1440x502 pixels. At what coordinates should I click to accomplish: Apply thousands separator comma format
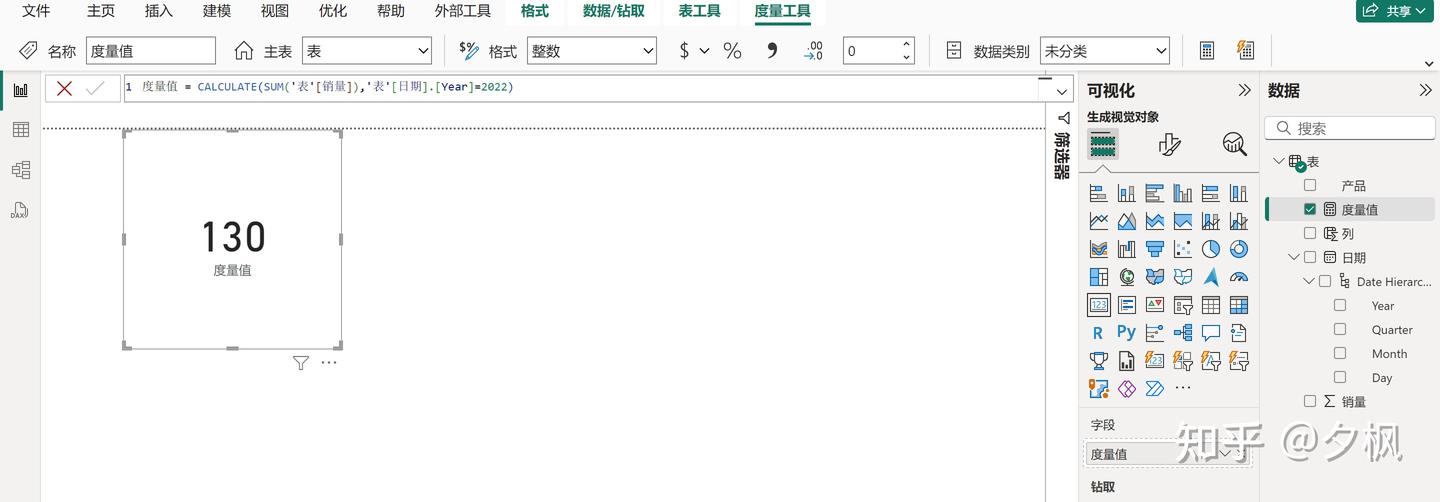(x=772, y=51)
